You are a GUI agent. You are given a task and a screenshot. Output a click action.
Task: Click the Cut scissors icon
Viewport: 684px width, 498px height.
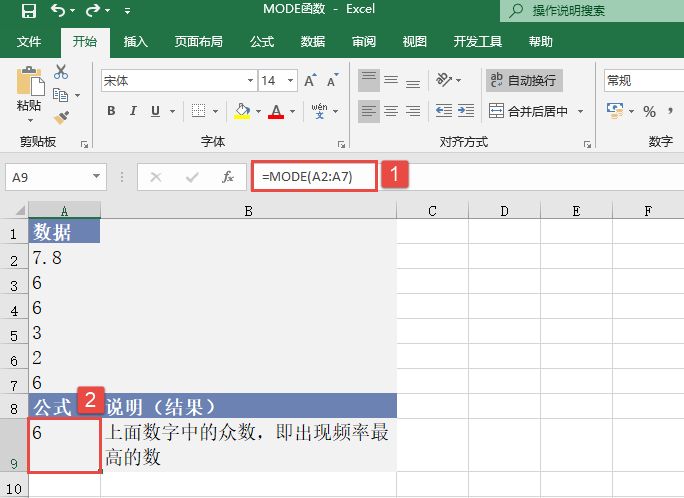pyautogui.click(x=61, y=72)
